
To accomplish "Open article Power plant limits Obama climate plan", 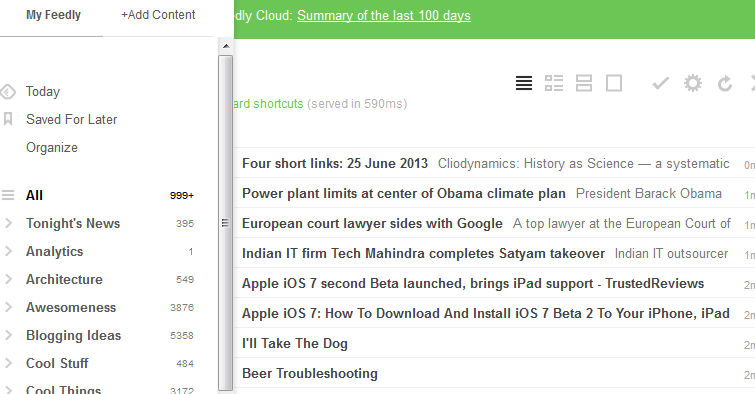I will tap(404, 193).
